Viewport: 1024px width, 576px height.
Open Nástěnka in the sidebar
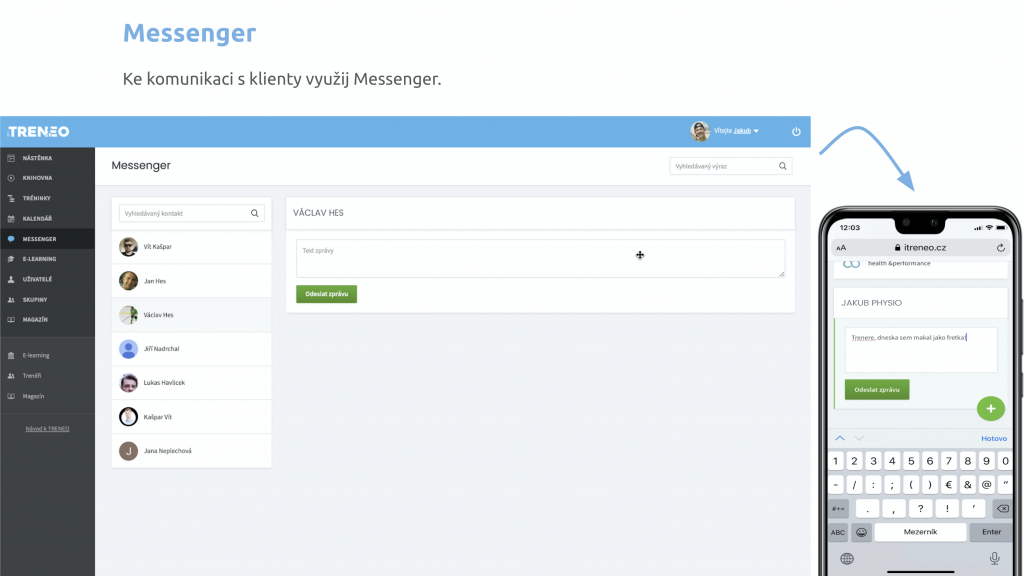click(x=37, y=158)
